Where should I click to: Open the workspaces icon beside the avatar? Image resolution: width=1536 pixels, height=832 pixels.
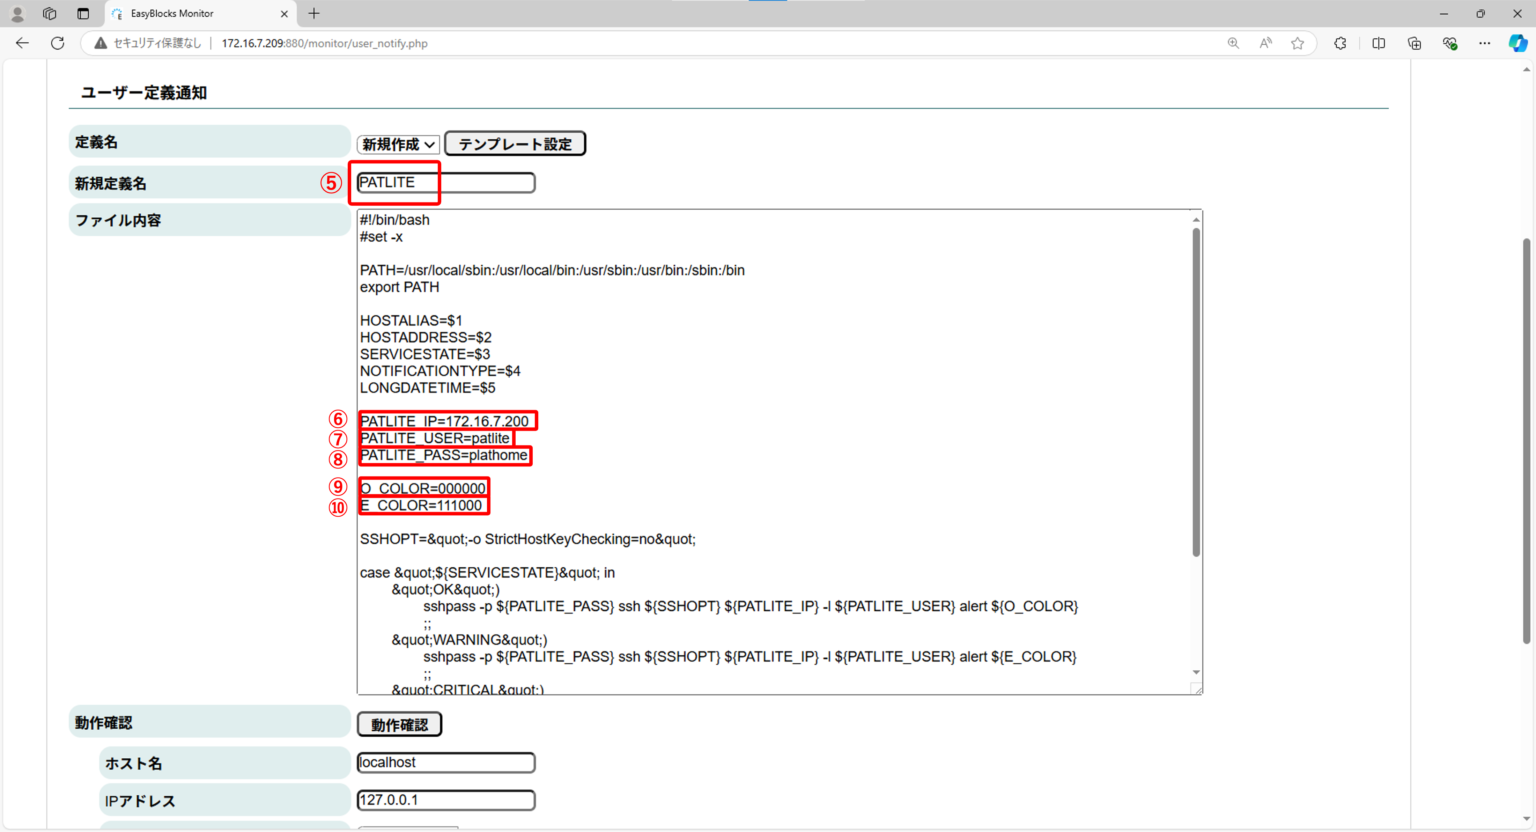(x=48, y=13)
